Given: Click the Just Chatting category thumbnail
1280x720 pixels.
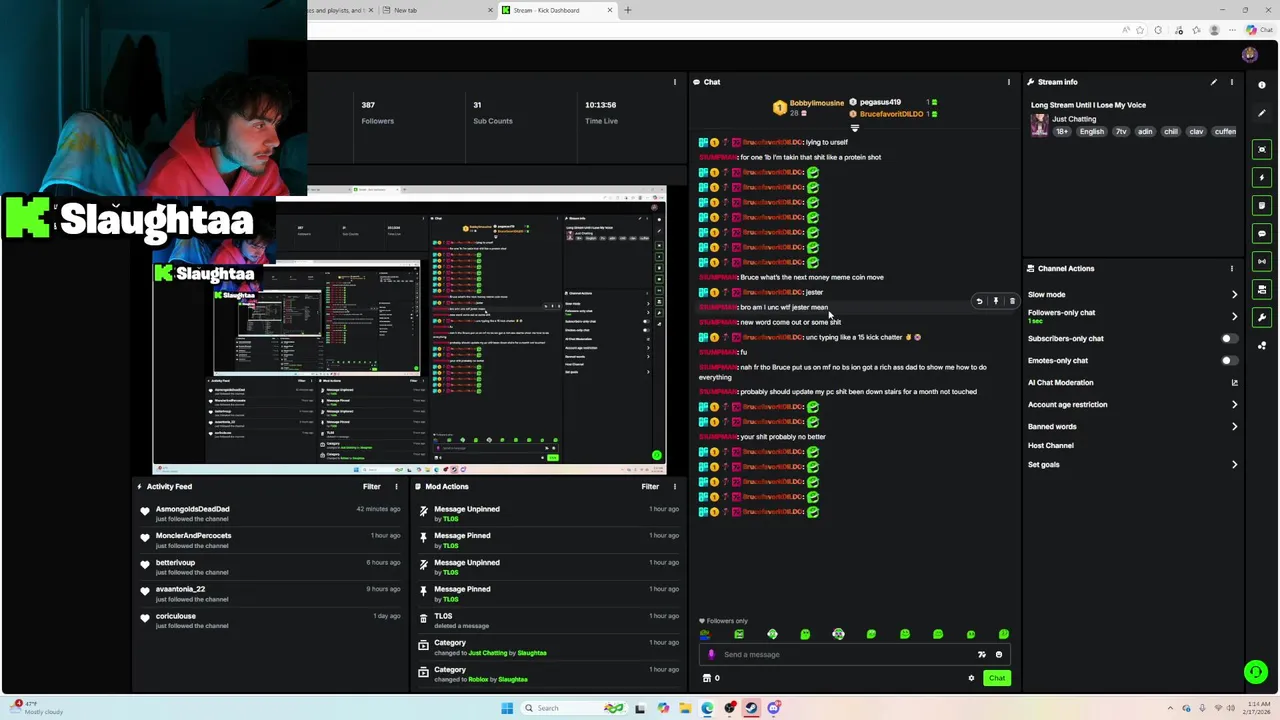Looking at the screenshot, I should [1040, 125].
